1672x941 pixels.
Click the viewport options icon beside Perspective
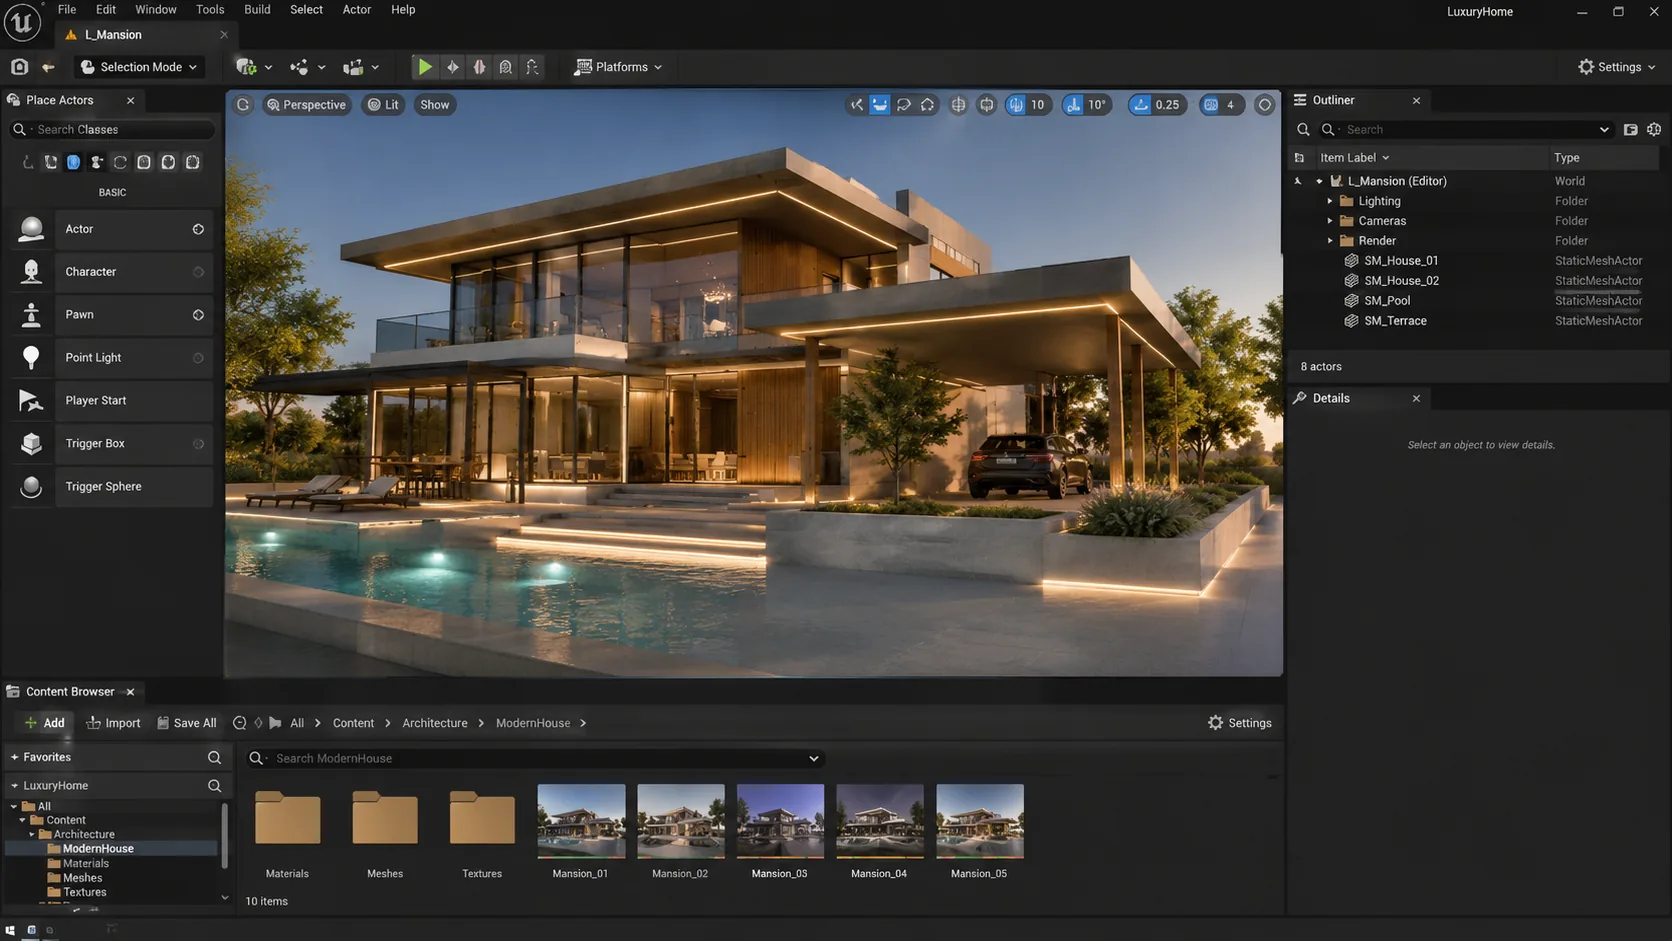(x=243, y=105)
